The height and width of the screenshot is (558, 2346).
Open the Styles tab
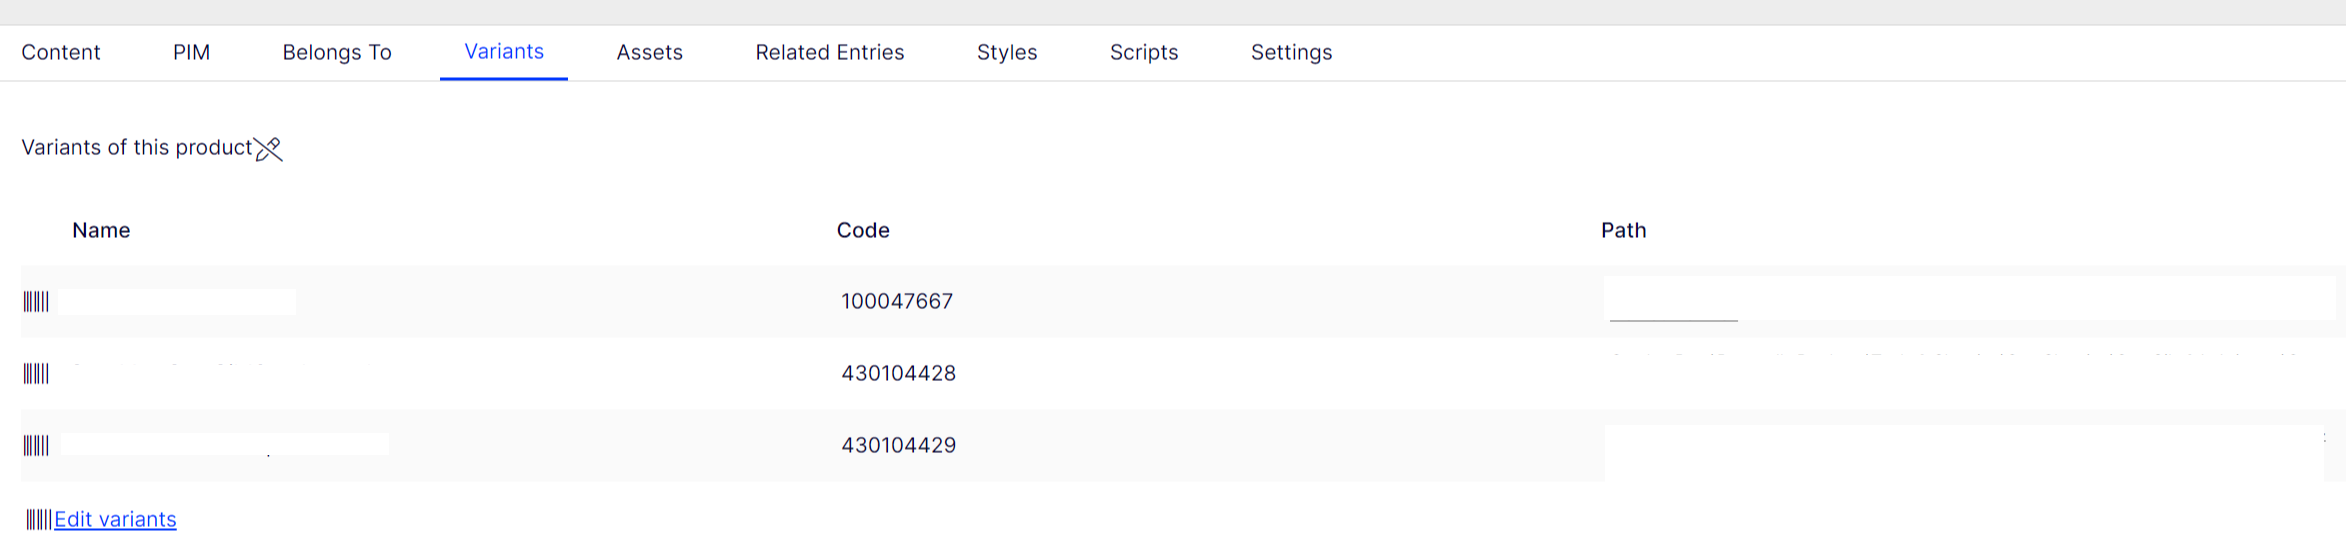point(1007,53)
